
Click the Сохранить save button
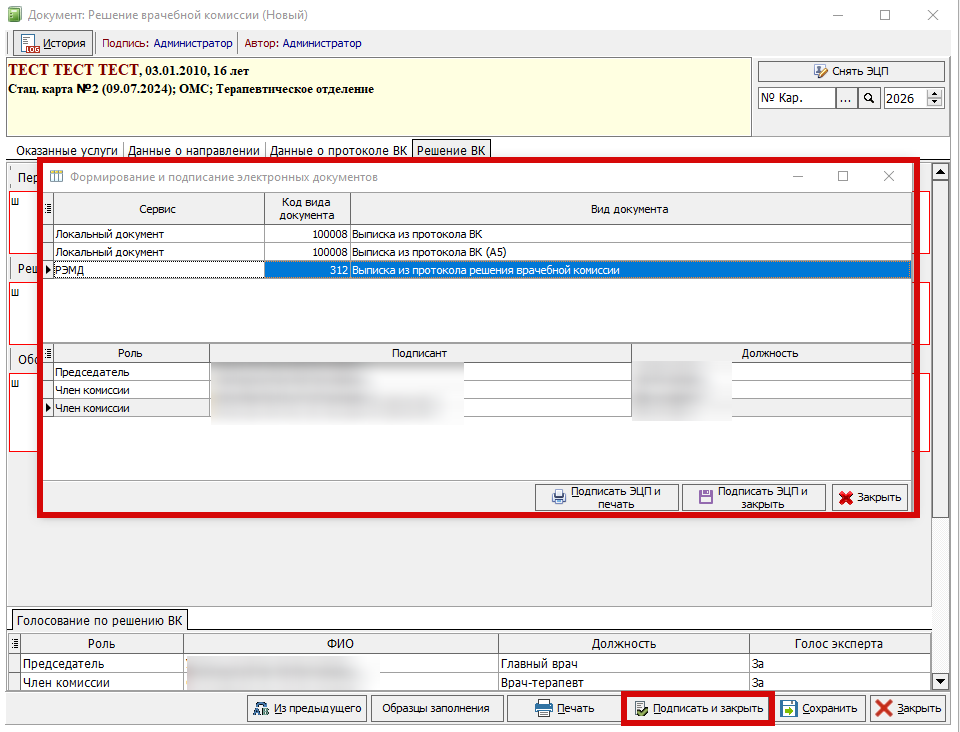819,708
